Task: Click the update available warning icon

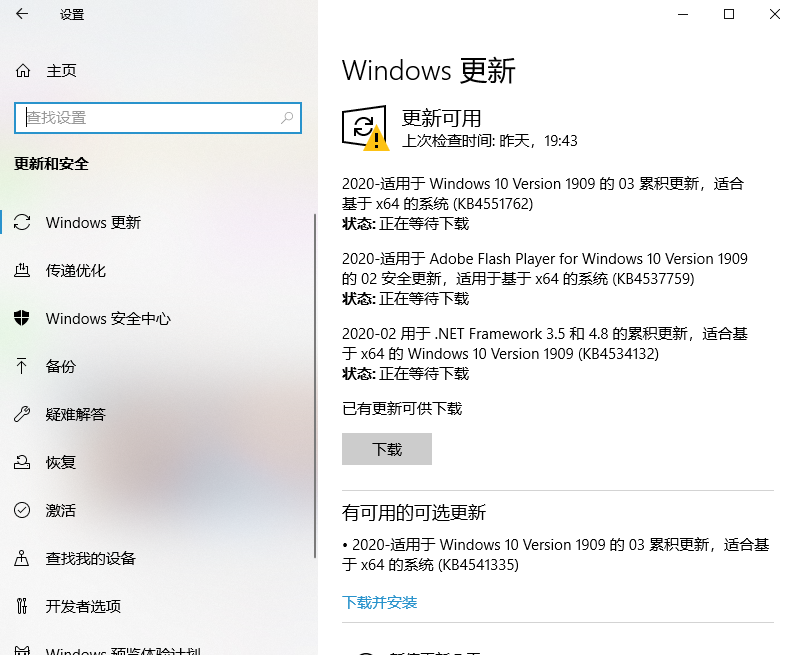Action: coord(365,128)
